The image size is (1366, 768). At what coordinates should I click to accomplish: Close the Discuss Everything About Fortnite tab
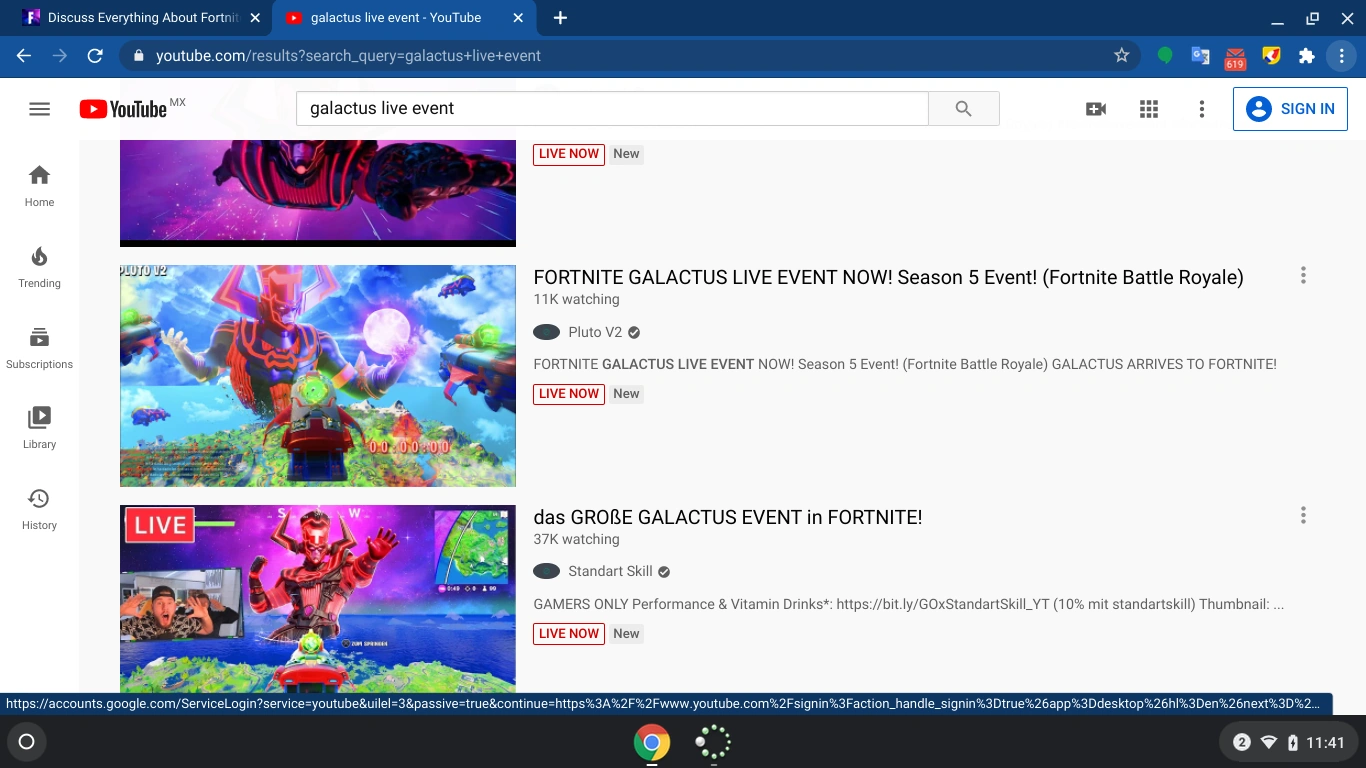coord(255,18)
